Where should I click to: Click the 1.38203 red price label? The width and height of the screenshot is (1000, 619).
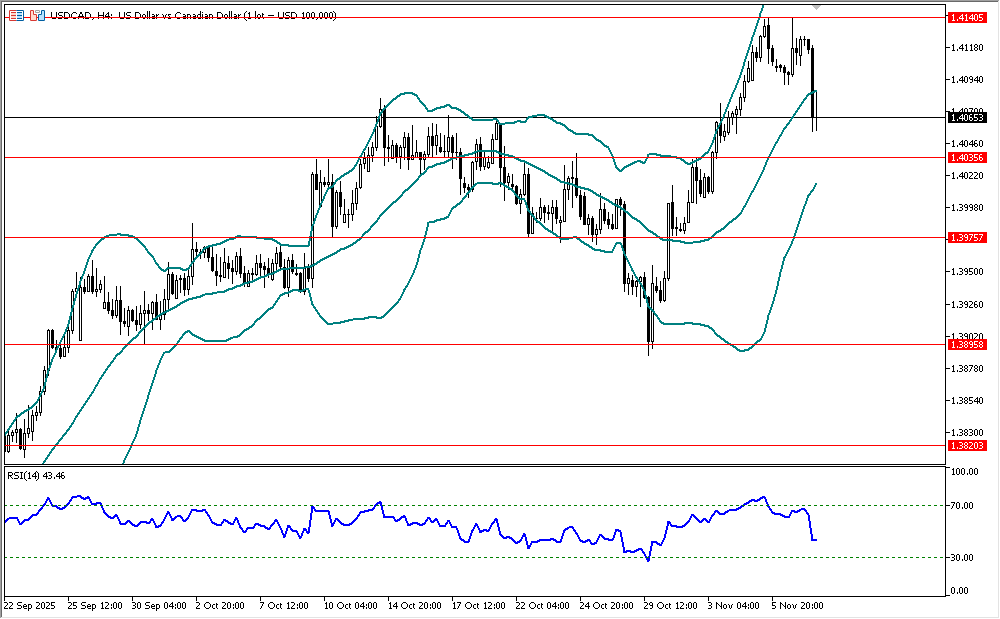tap(967, 445)
